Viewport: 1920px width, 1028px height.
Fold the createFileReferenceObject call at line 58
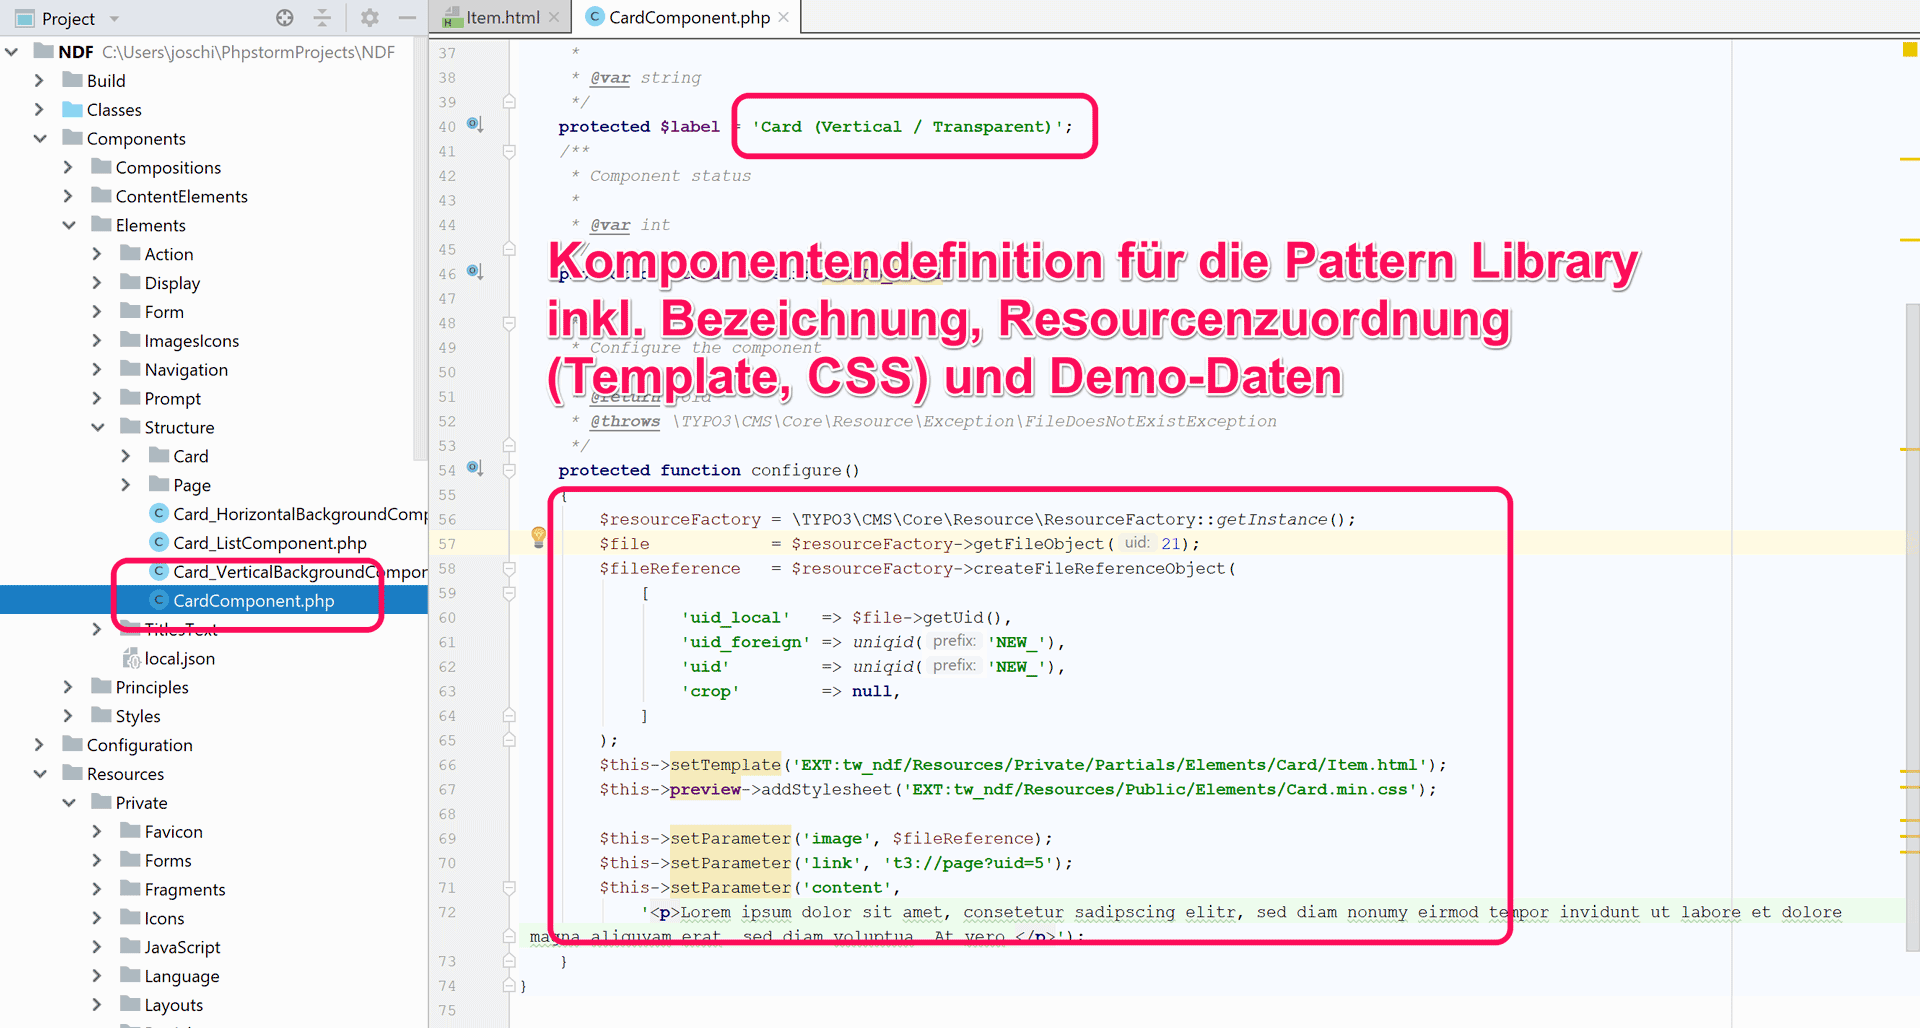coord(509,568)
